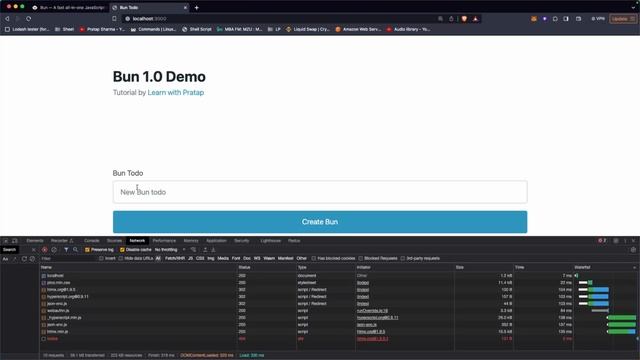Click the red record network log button
The height and width of the screenshot is (360, 640).
(44, 250)
